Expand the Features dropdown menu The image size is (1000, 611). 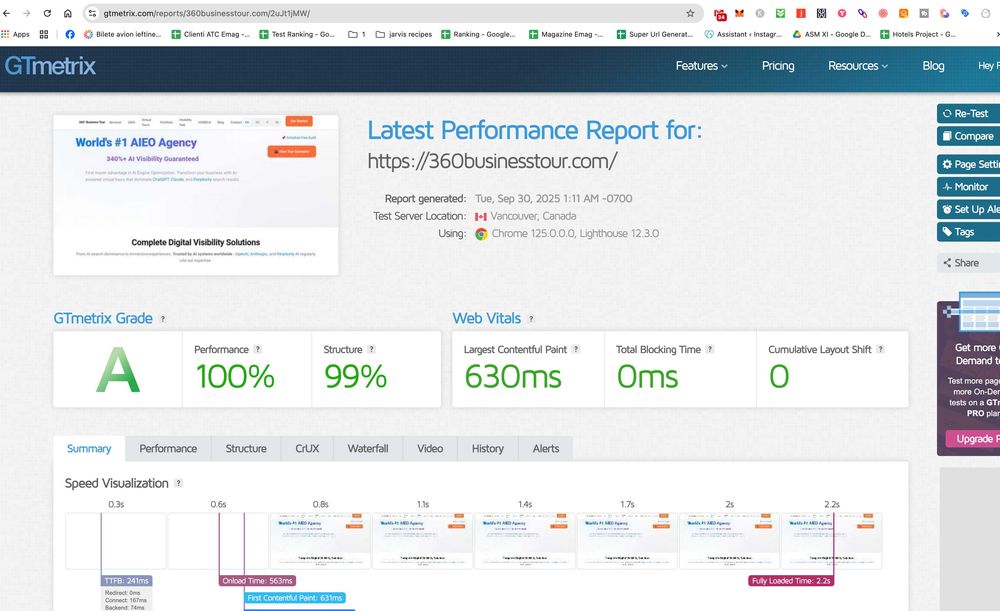[x=701, y=66]
